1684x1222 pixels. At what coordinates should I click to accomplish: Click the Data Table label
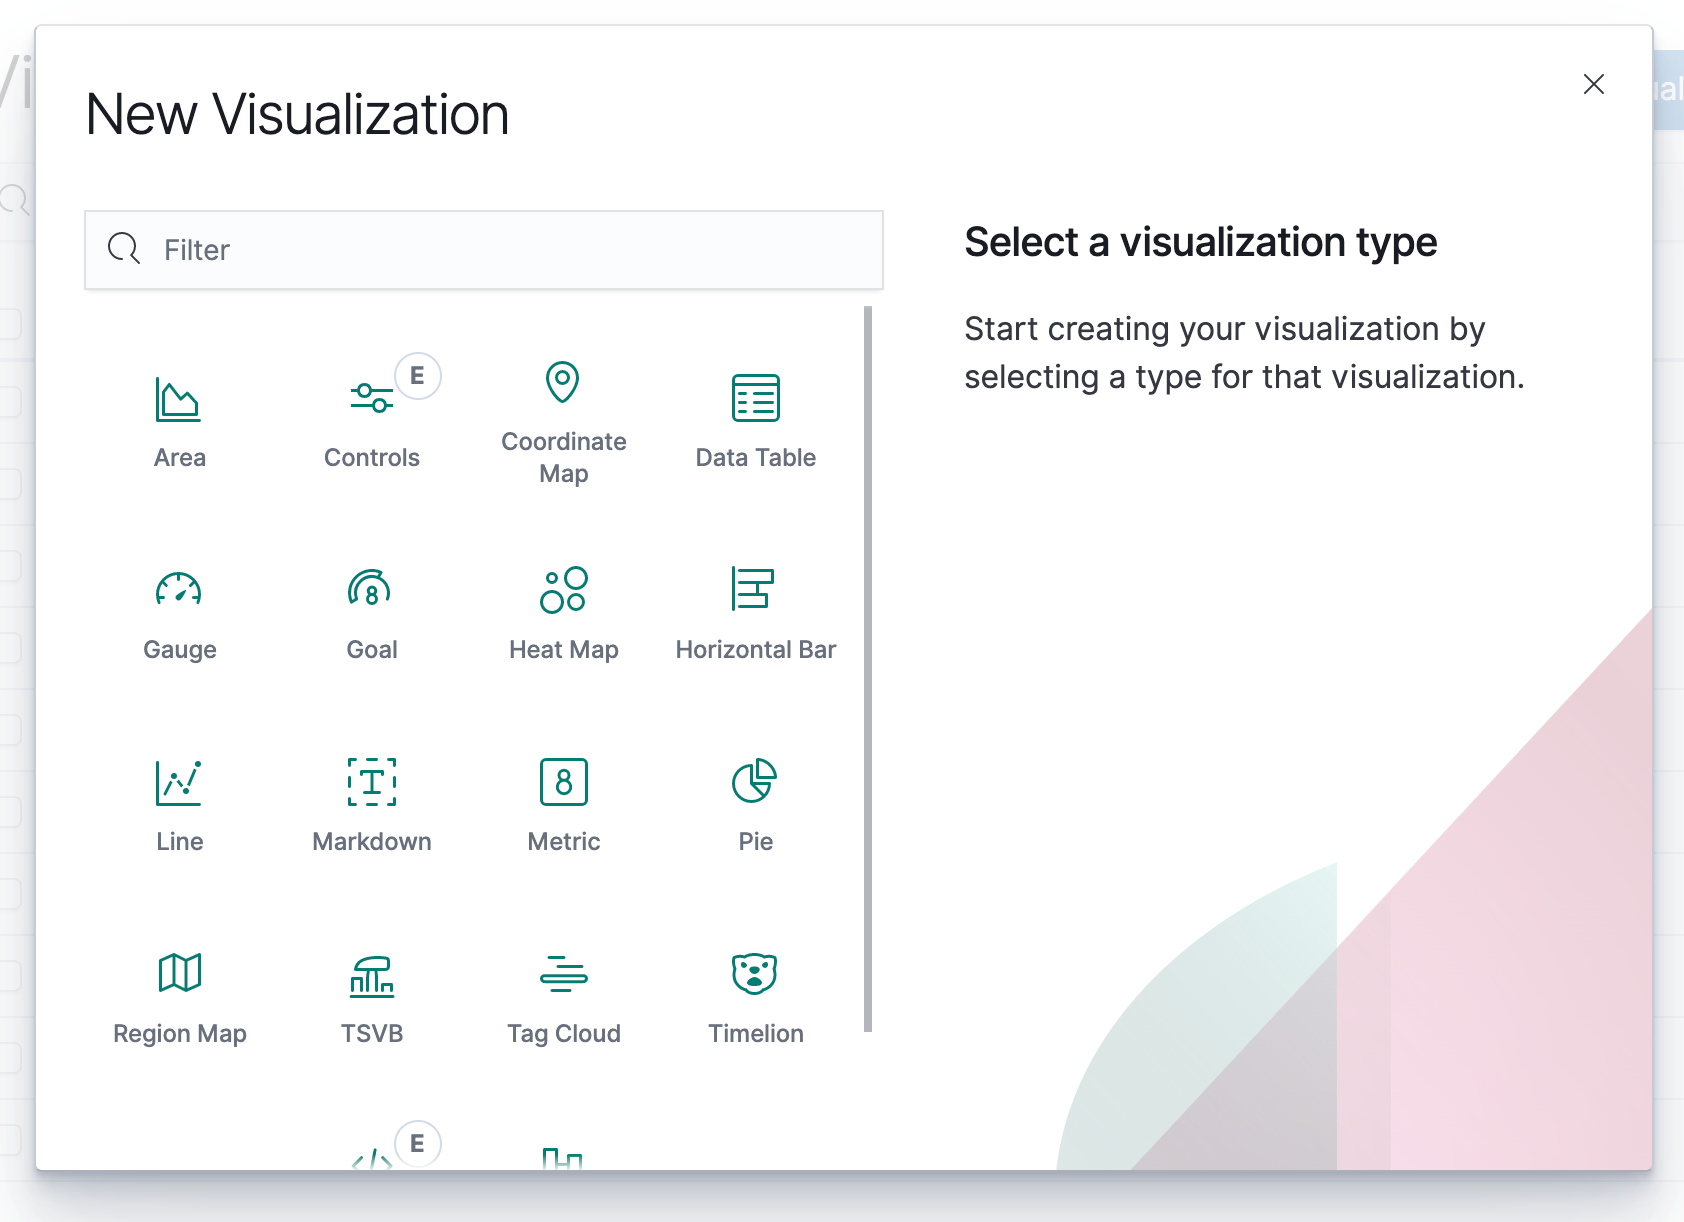coord(756,458)
